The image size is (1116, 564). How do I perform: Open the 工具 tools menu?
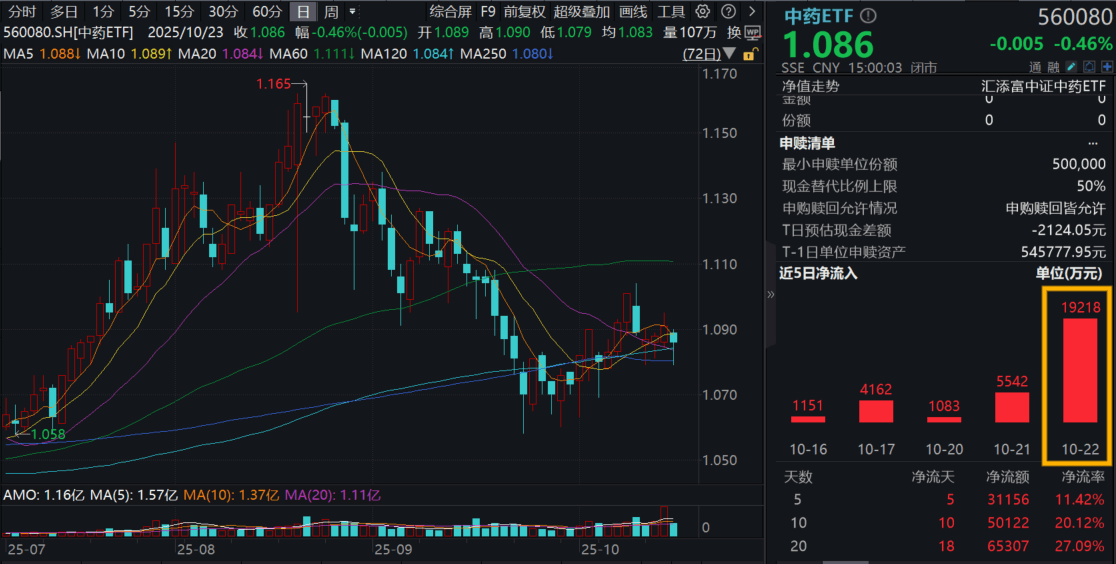click(x=670, y=11)
